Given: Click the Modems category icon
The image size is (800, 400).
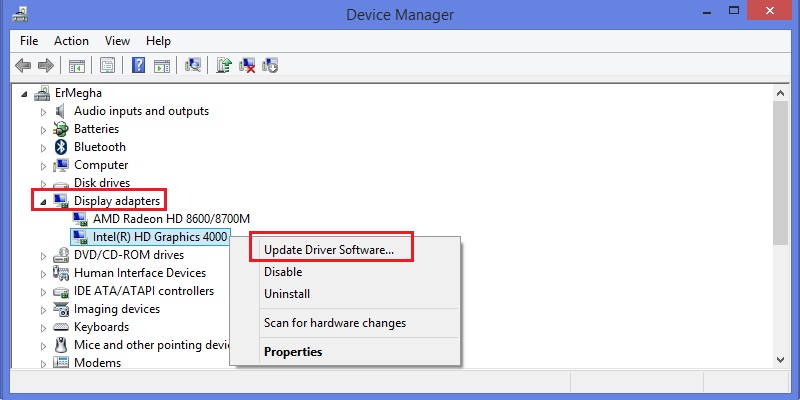Looking at the screenshot, I should click(x=61, y=363).
